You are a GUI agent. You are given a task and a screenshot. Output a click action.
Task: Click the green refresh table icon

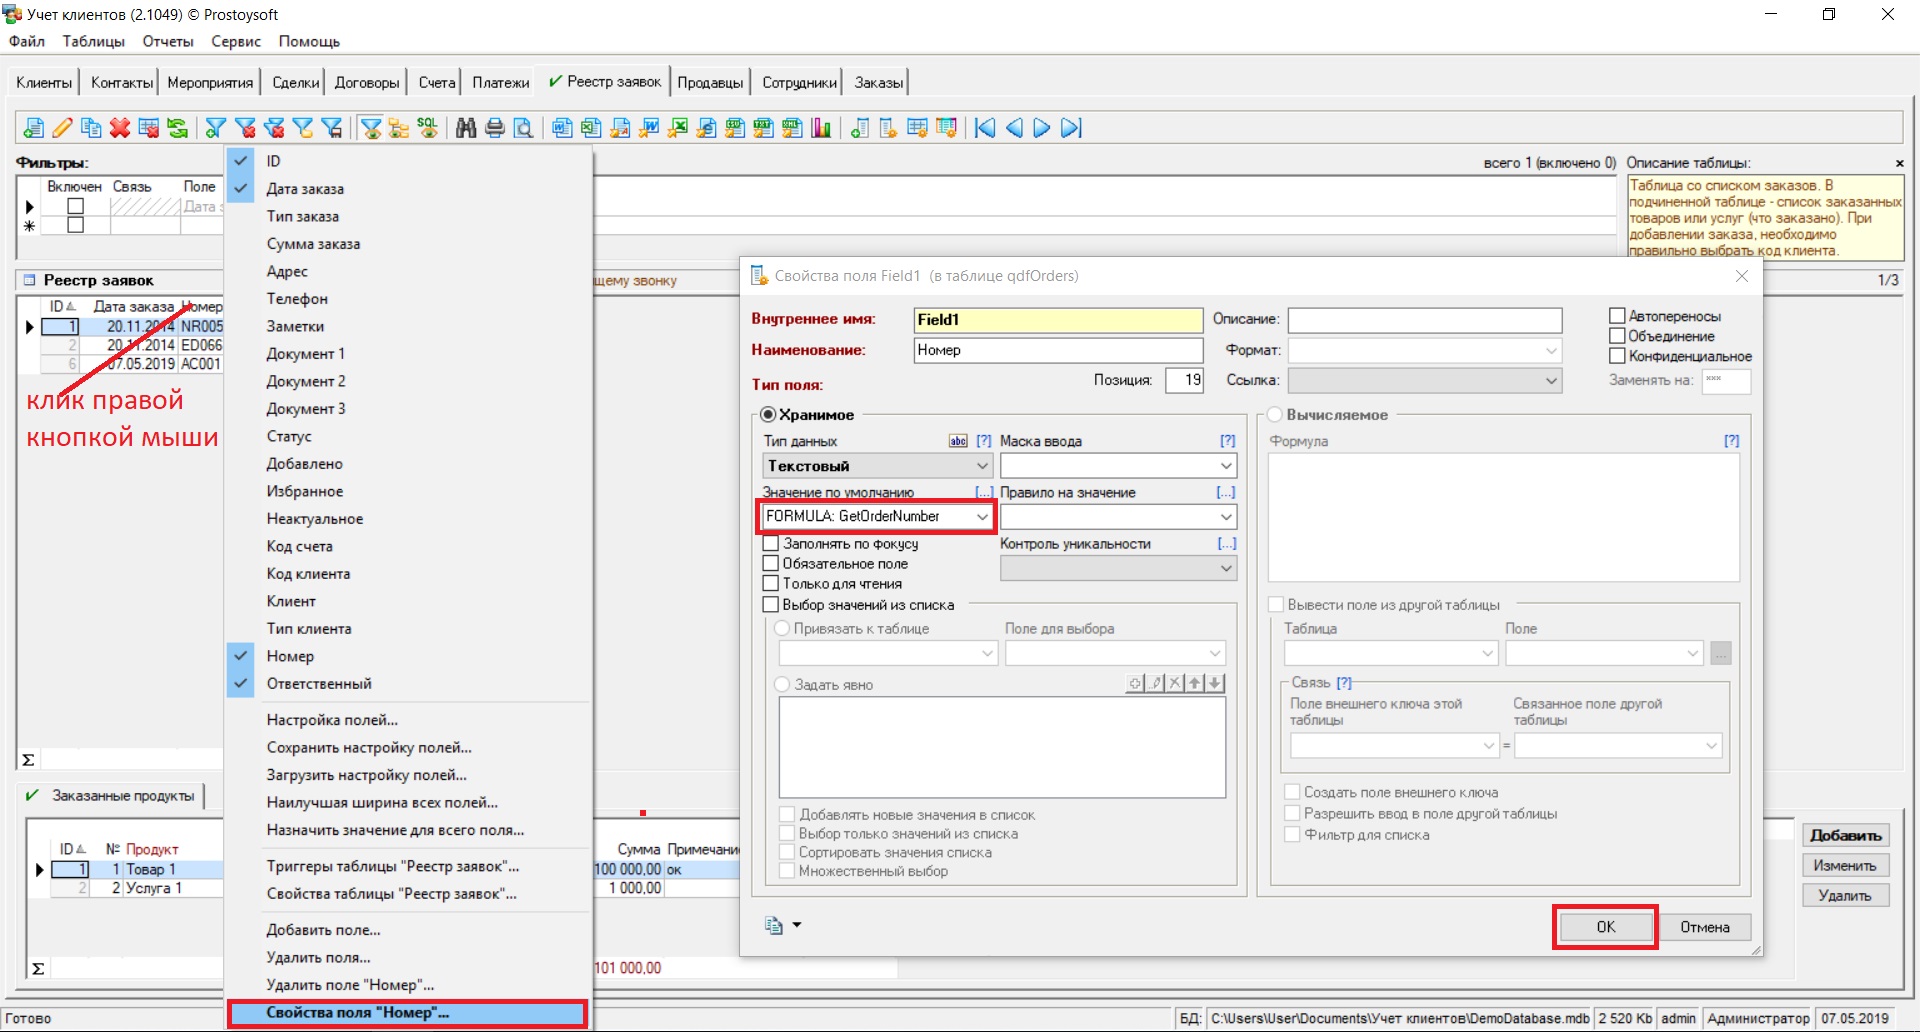(178, 128)
